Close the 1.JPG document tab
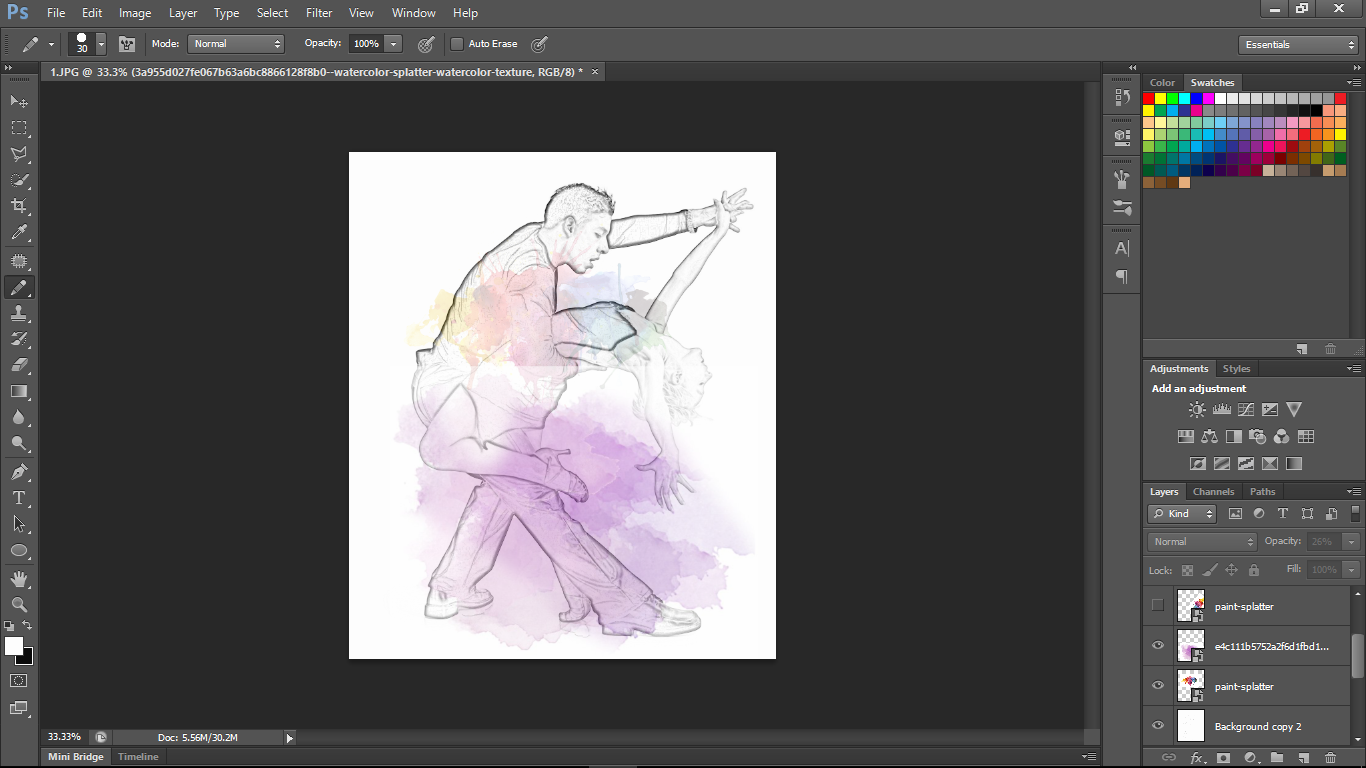Viewport: 1366px width, 768px height. click(x=595, y=71)
